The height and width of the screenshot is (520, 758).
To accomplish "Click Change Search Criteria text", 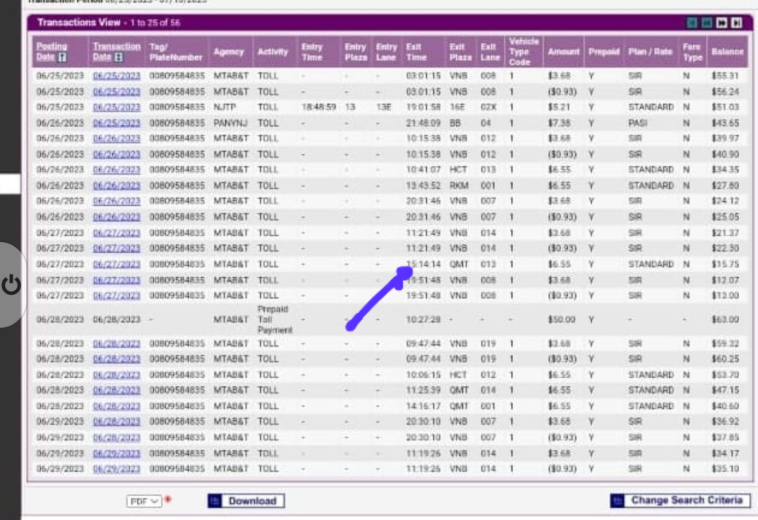I will point(686,500).
